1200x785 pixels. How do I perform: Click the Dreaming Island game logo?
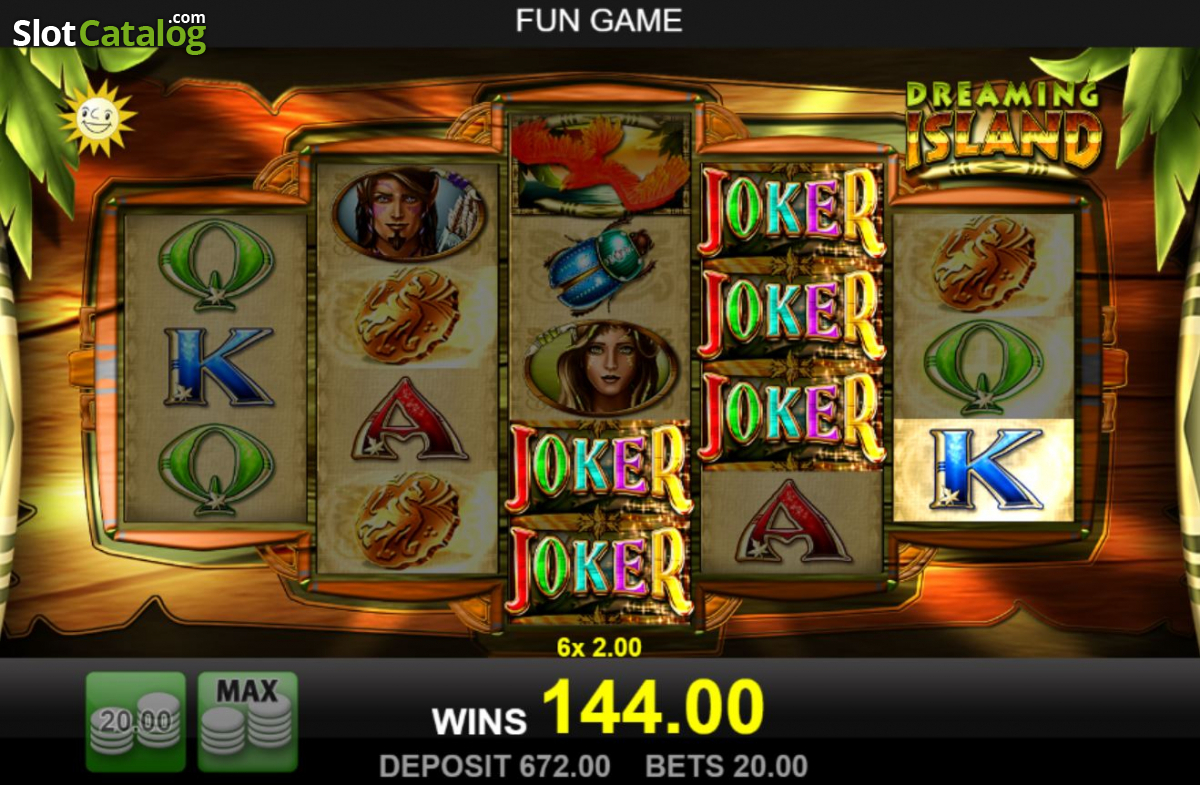coord(1001,125)
